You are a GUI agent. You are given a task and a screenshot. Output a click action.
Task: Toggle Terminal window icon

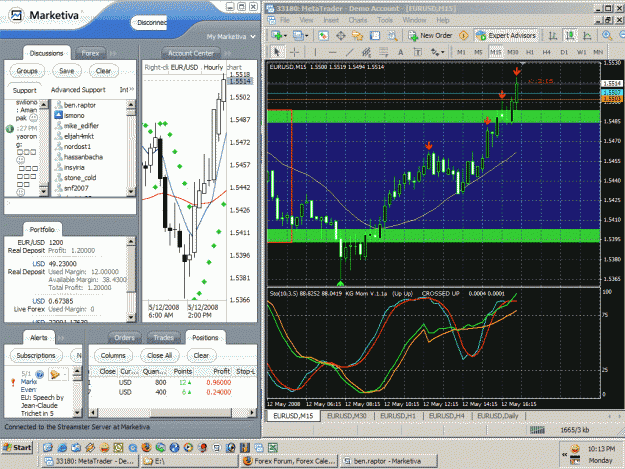(x=375, y=35)
